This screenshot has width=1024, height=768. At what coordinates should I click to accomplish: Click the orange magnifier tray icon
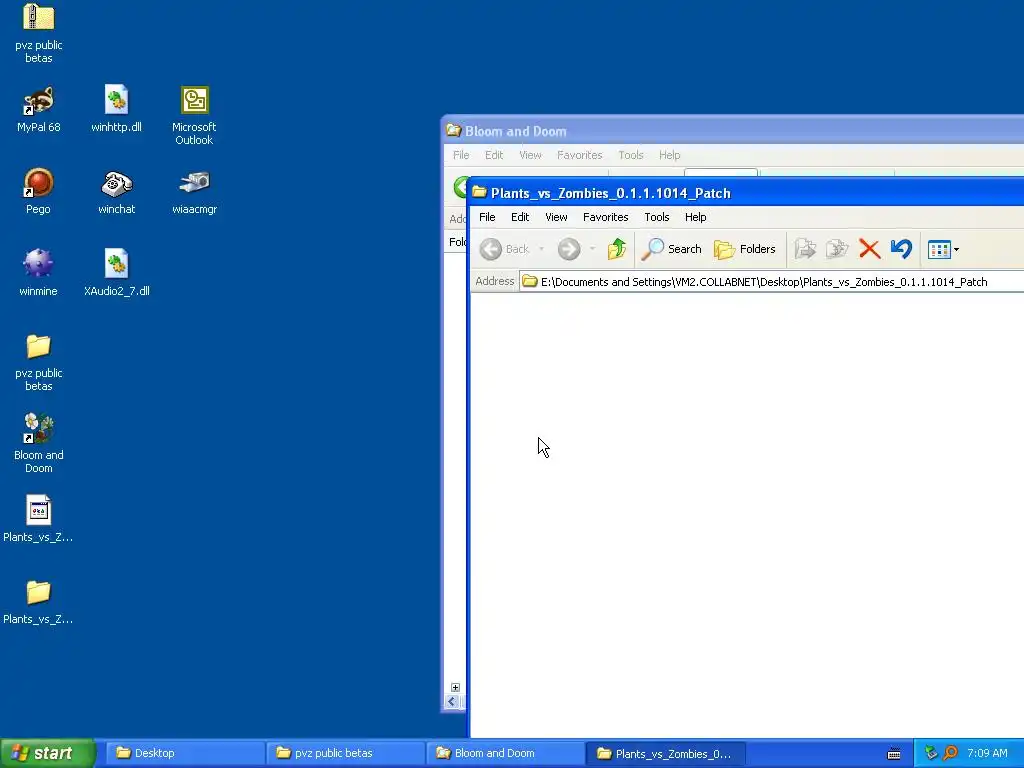pyautogui.click(x=950, y=753)
